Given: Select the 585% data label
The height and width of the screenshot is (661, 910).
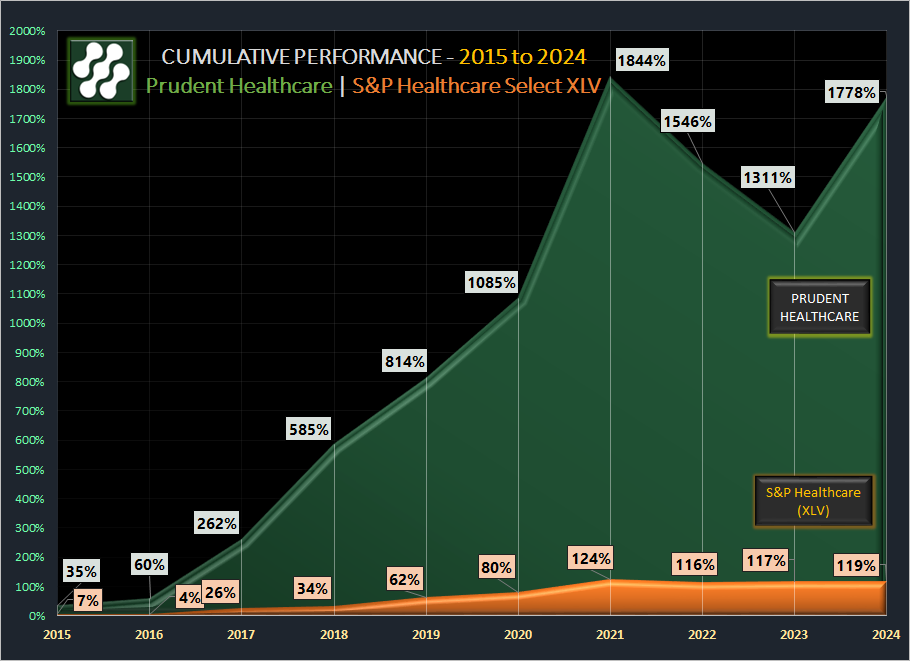Looking at the screenshot, I should point(309,429).
